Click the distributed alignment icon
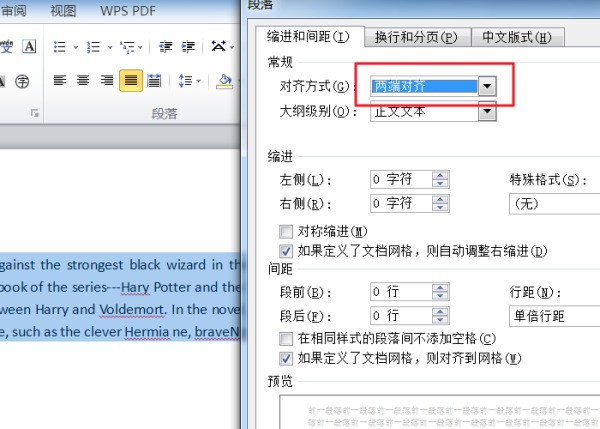The height and width of the screenshot is (429, 600). 154,80
